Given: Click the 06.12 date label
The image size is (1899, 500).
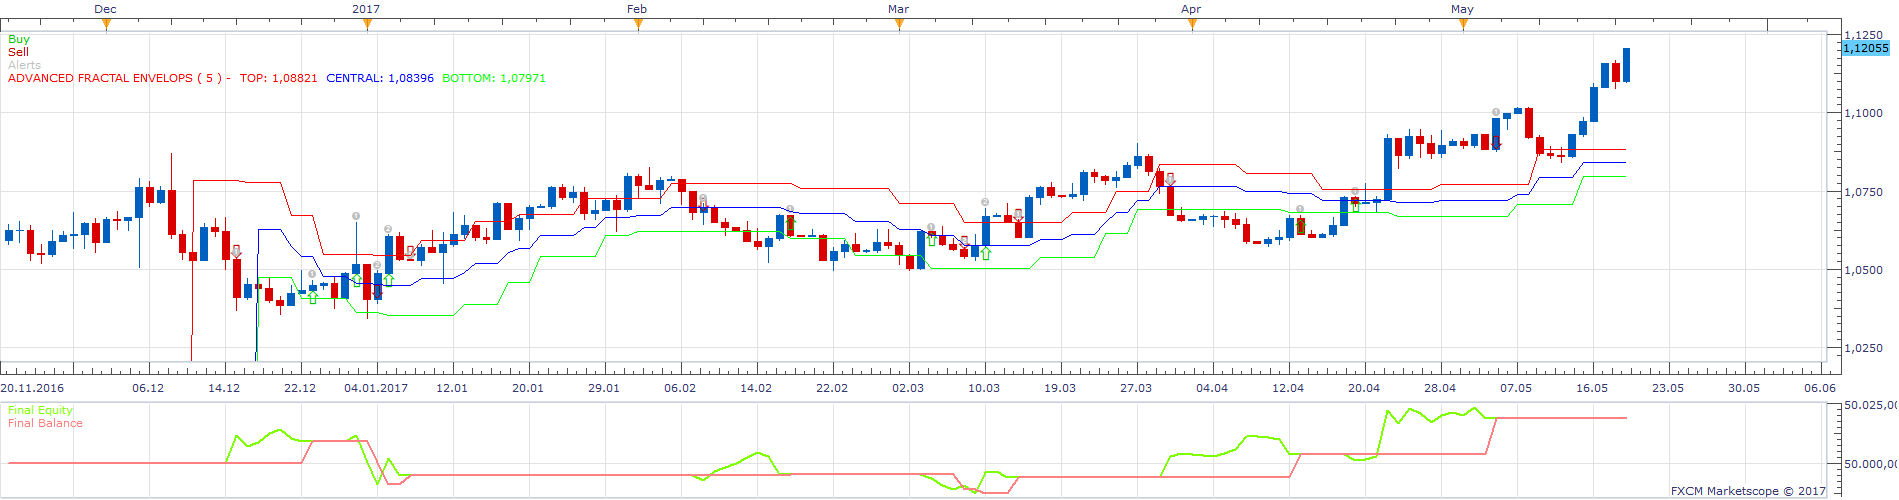Looking at the screenshot, I should pyautogui.click(x=148, y=388).
